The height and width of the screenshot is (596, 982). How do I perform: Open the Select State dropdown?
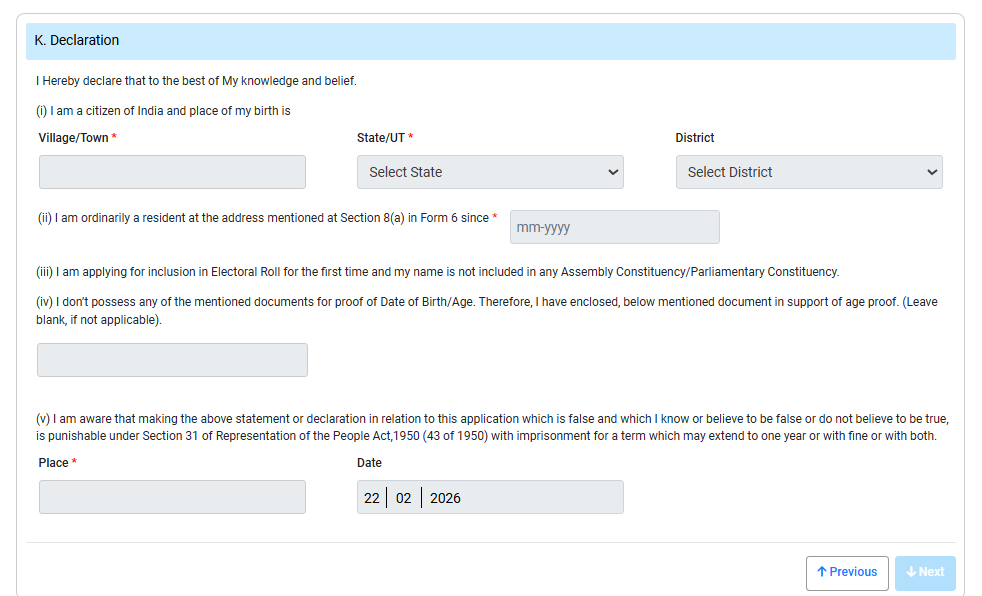[489, 172]
